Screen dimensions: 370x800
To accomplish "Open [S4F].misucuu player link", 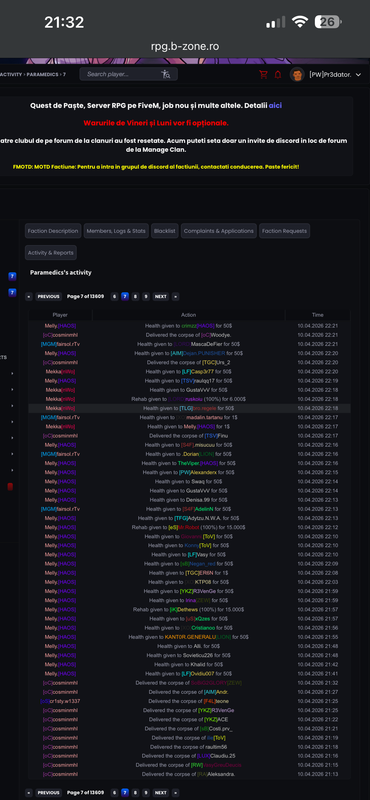I will click(198, 445).
